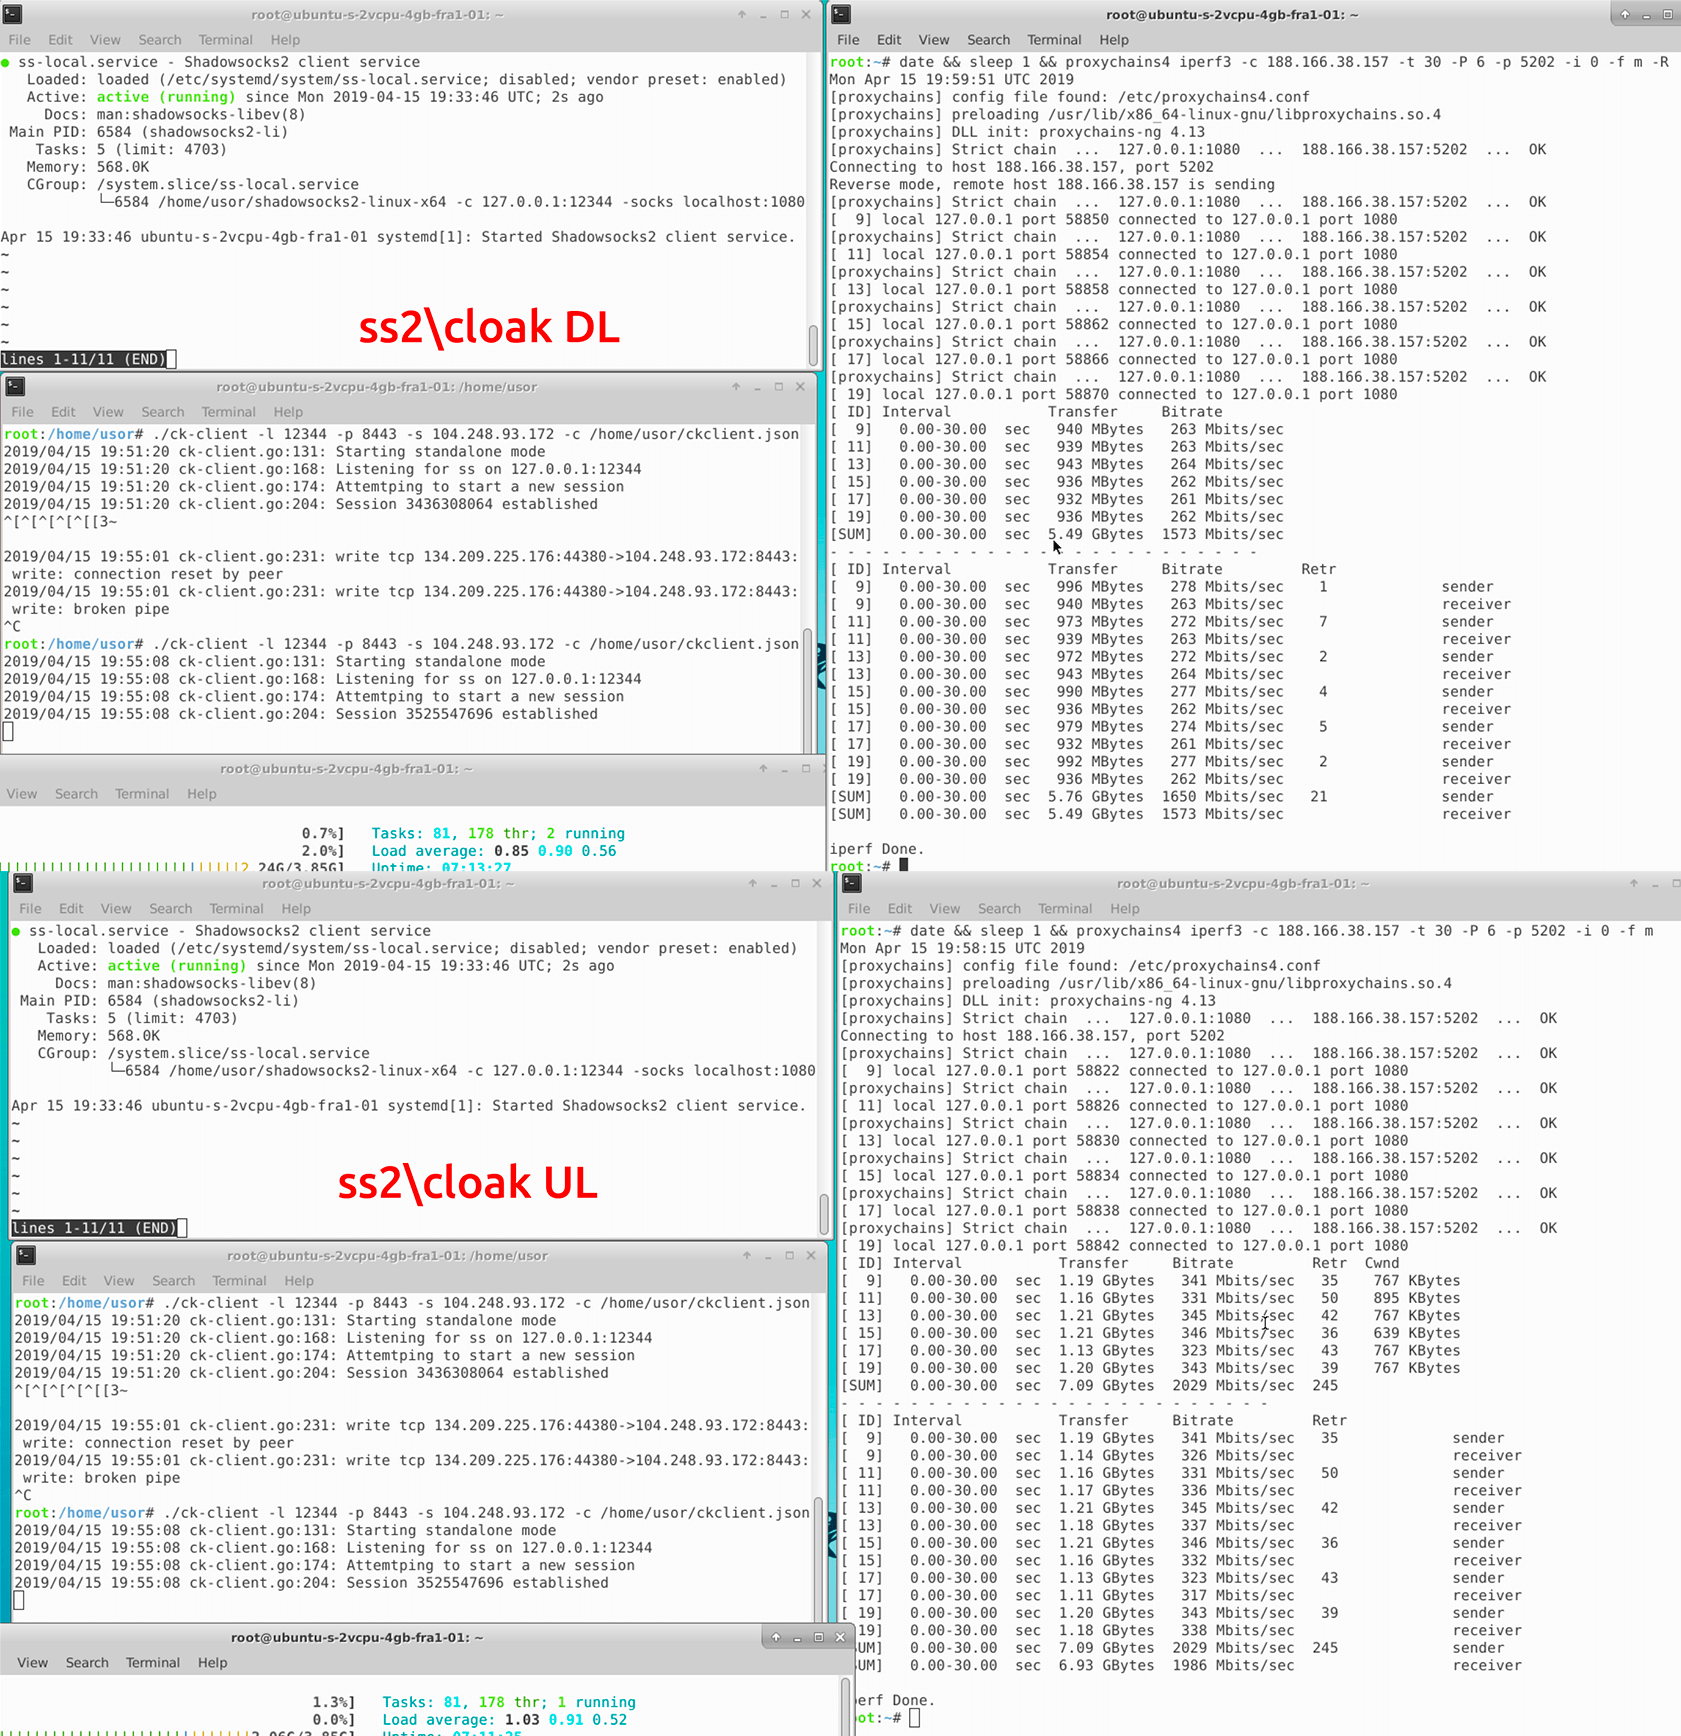
Task: Open Edit menu in iperf3 window dated 19:58:15
Action: [900, 909]
